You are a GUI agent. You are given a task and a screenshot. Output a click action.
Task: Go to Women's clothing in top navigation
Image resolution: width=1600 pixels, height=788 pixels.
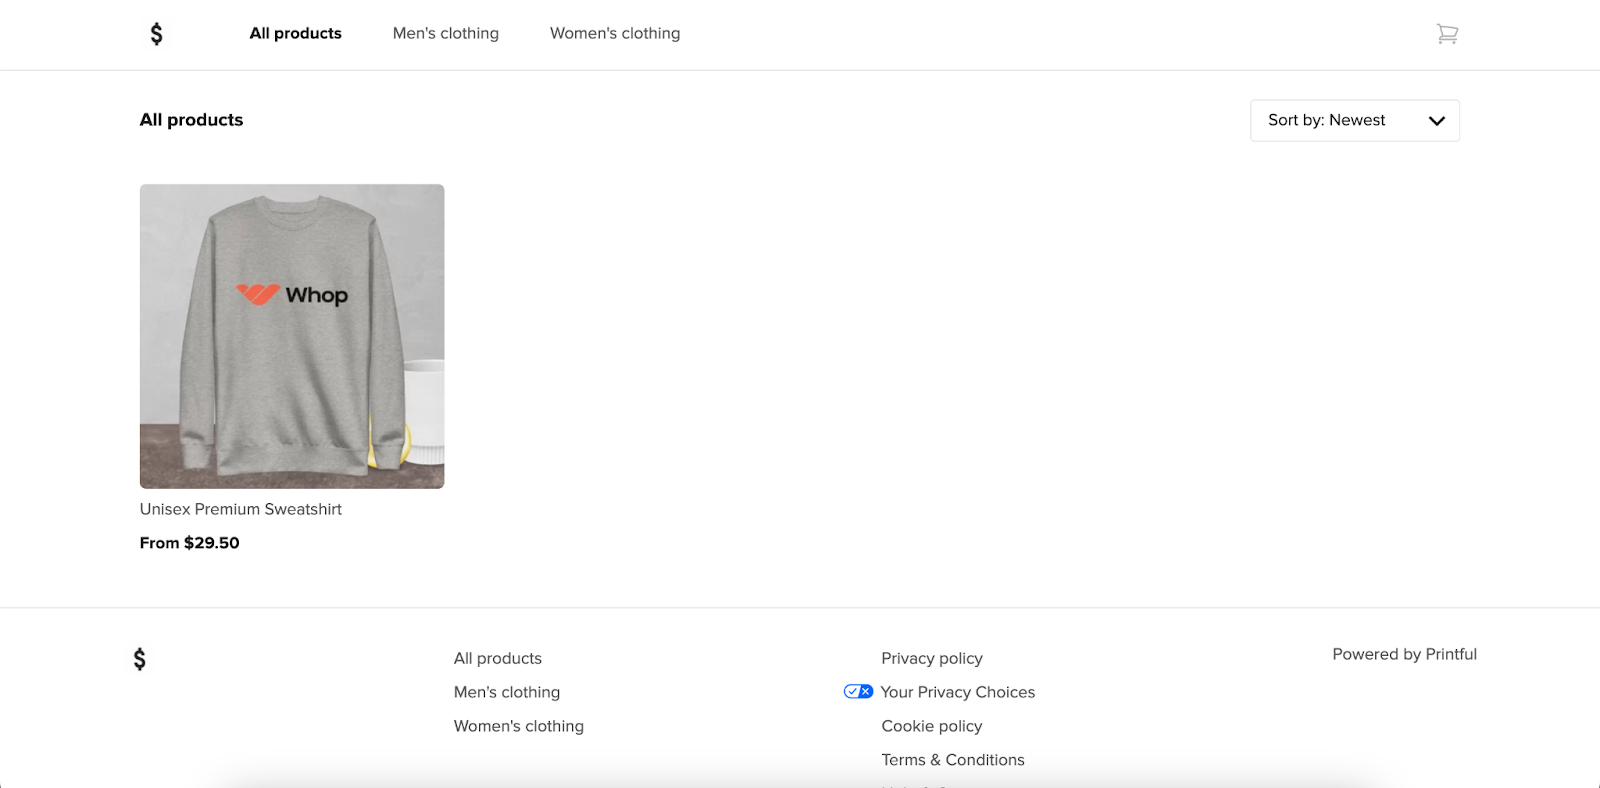click(x=615, y=33)
